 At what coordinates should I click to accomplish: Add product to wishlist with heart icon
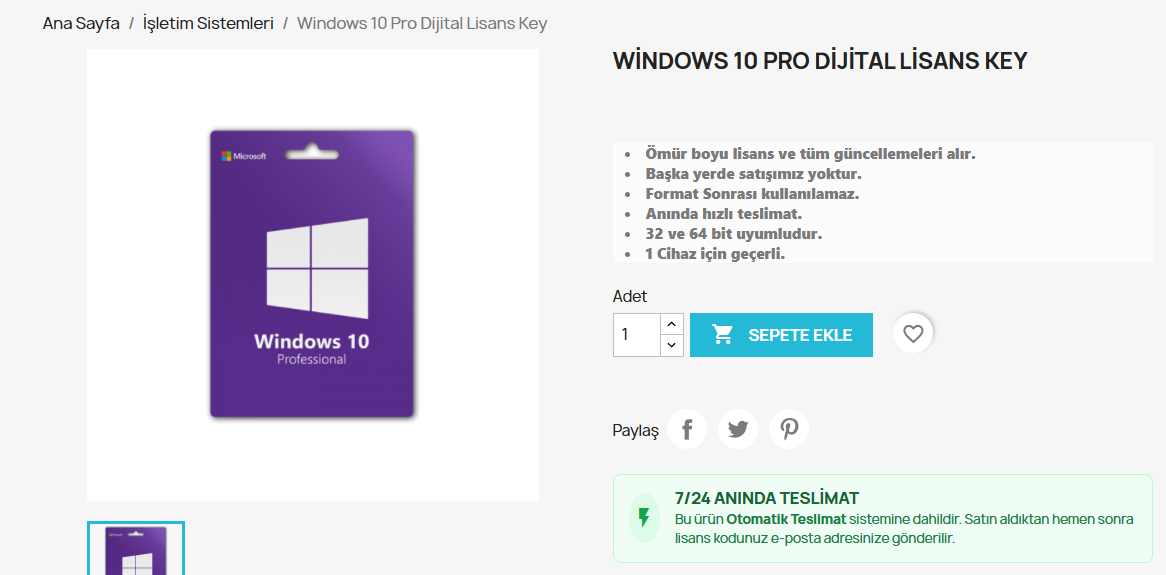912,334
